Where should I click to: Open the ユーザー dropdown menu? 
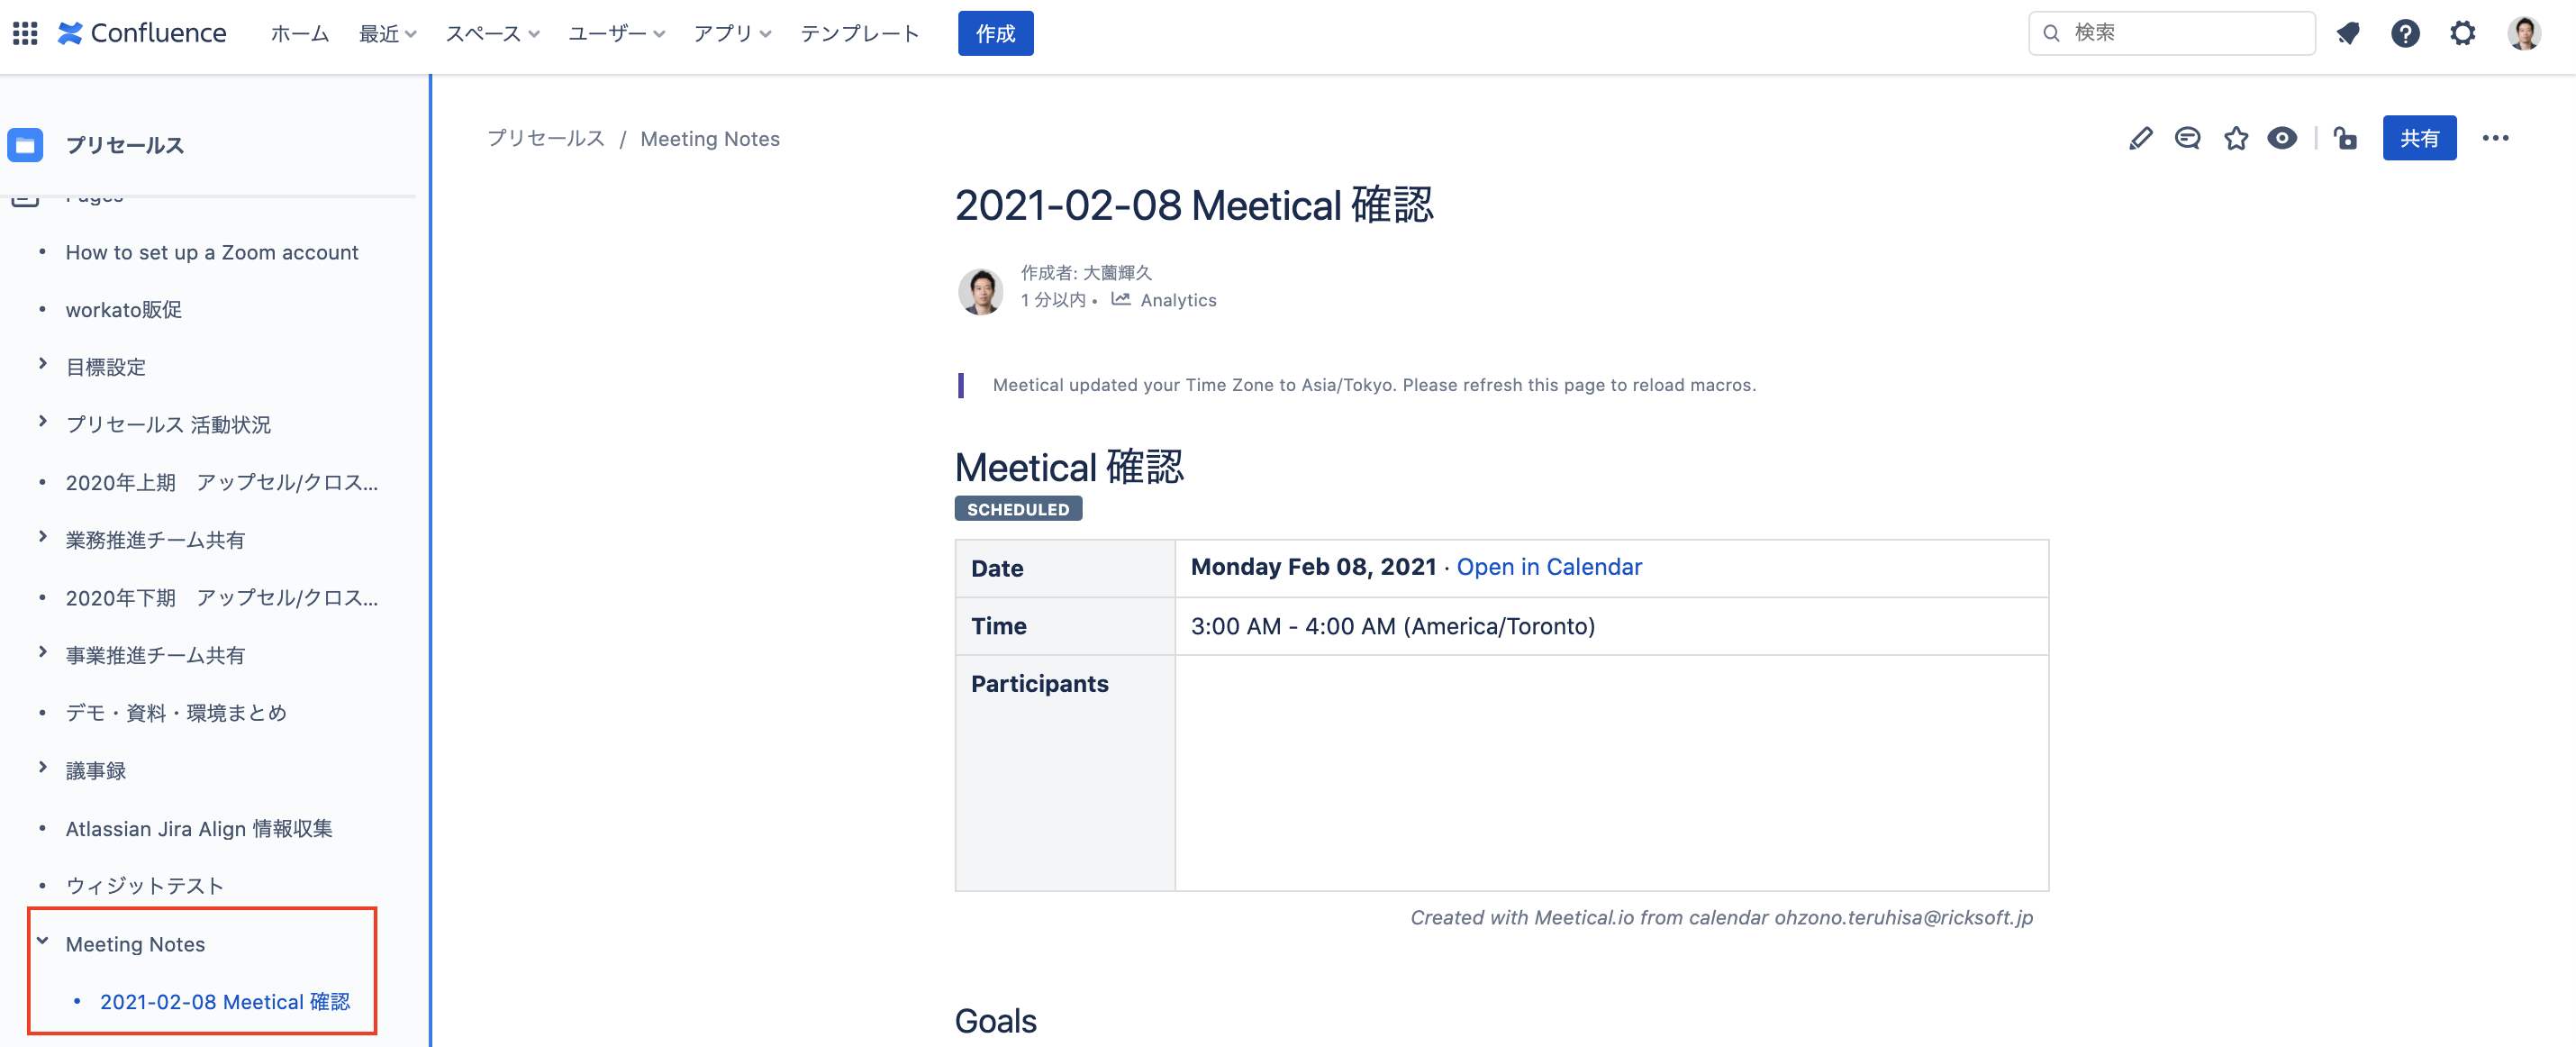click(x=616, y=34)
